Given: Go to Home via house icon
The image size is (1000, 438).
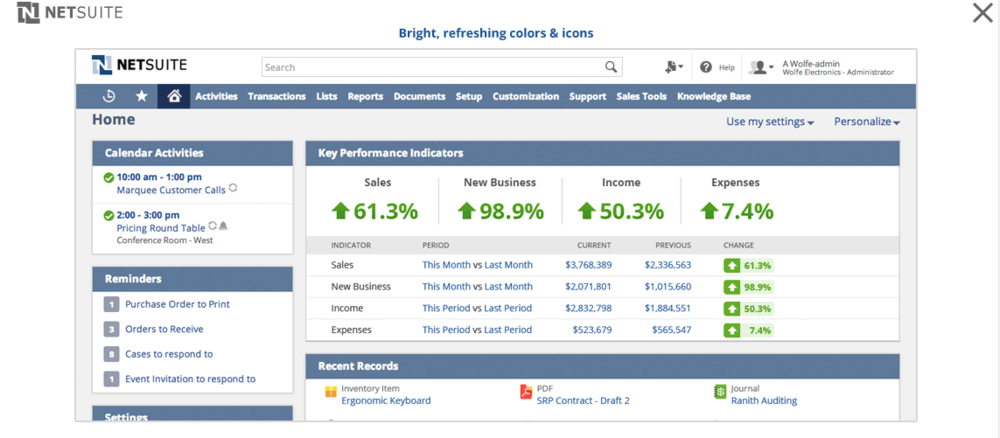Looking at the screenshot, I should tap(174, 96).
